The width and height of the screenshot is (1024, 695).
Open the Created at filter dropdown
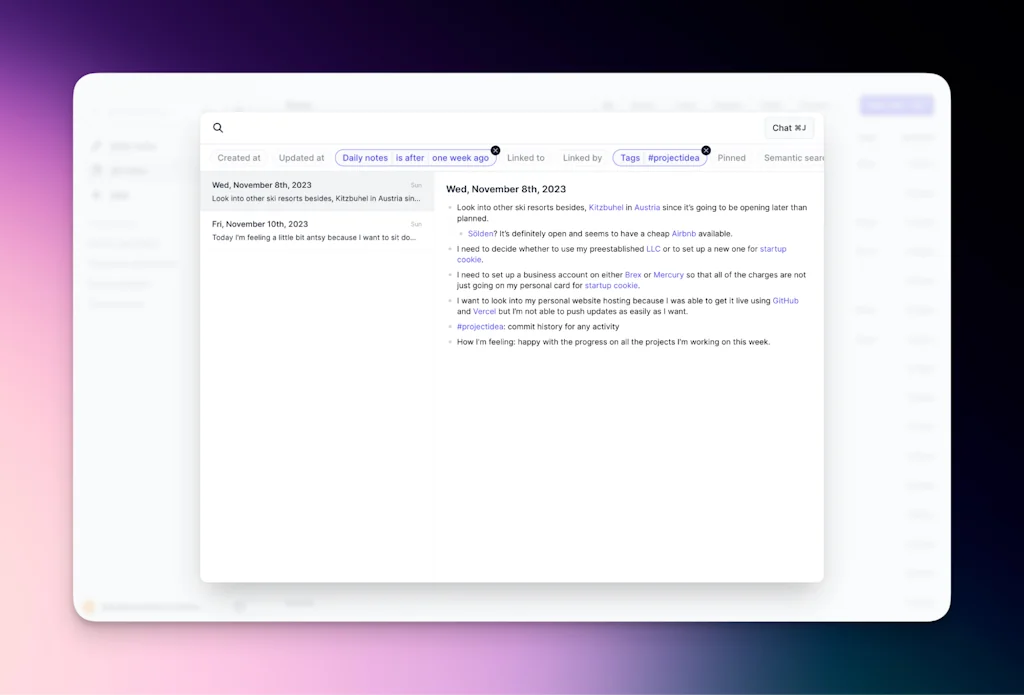(238, 157)
